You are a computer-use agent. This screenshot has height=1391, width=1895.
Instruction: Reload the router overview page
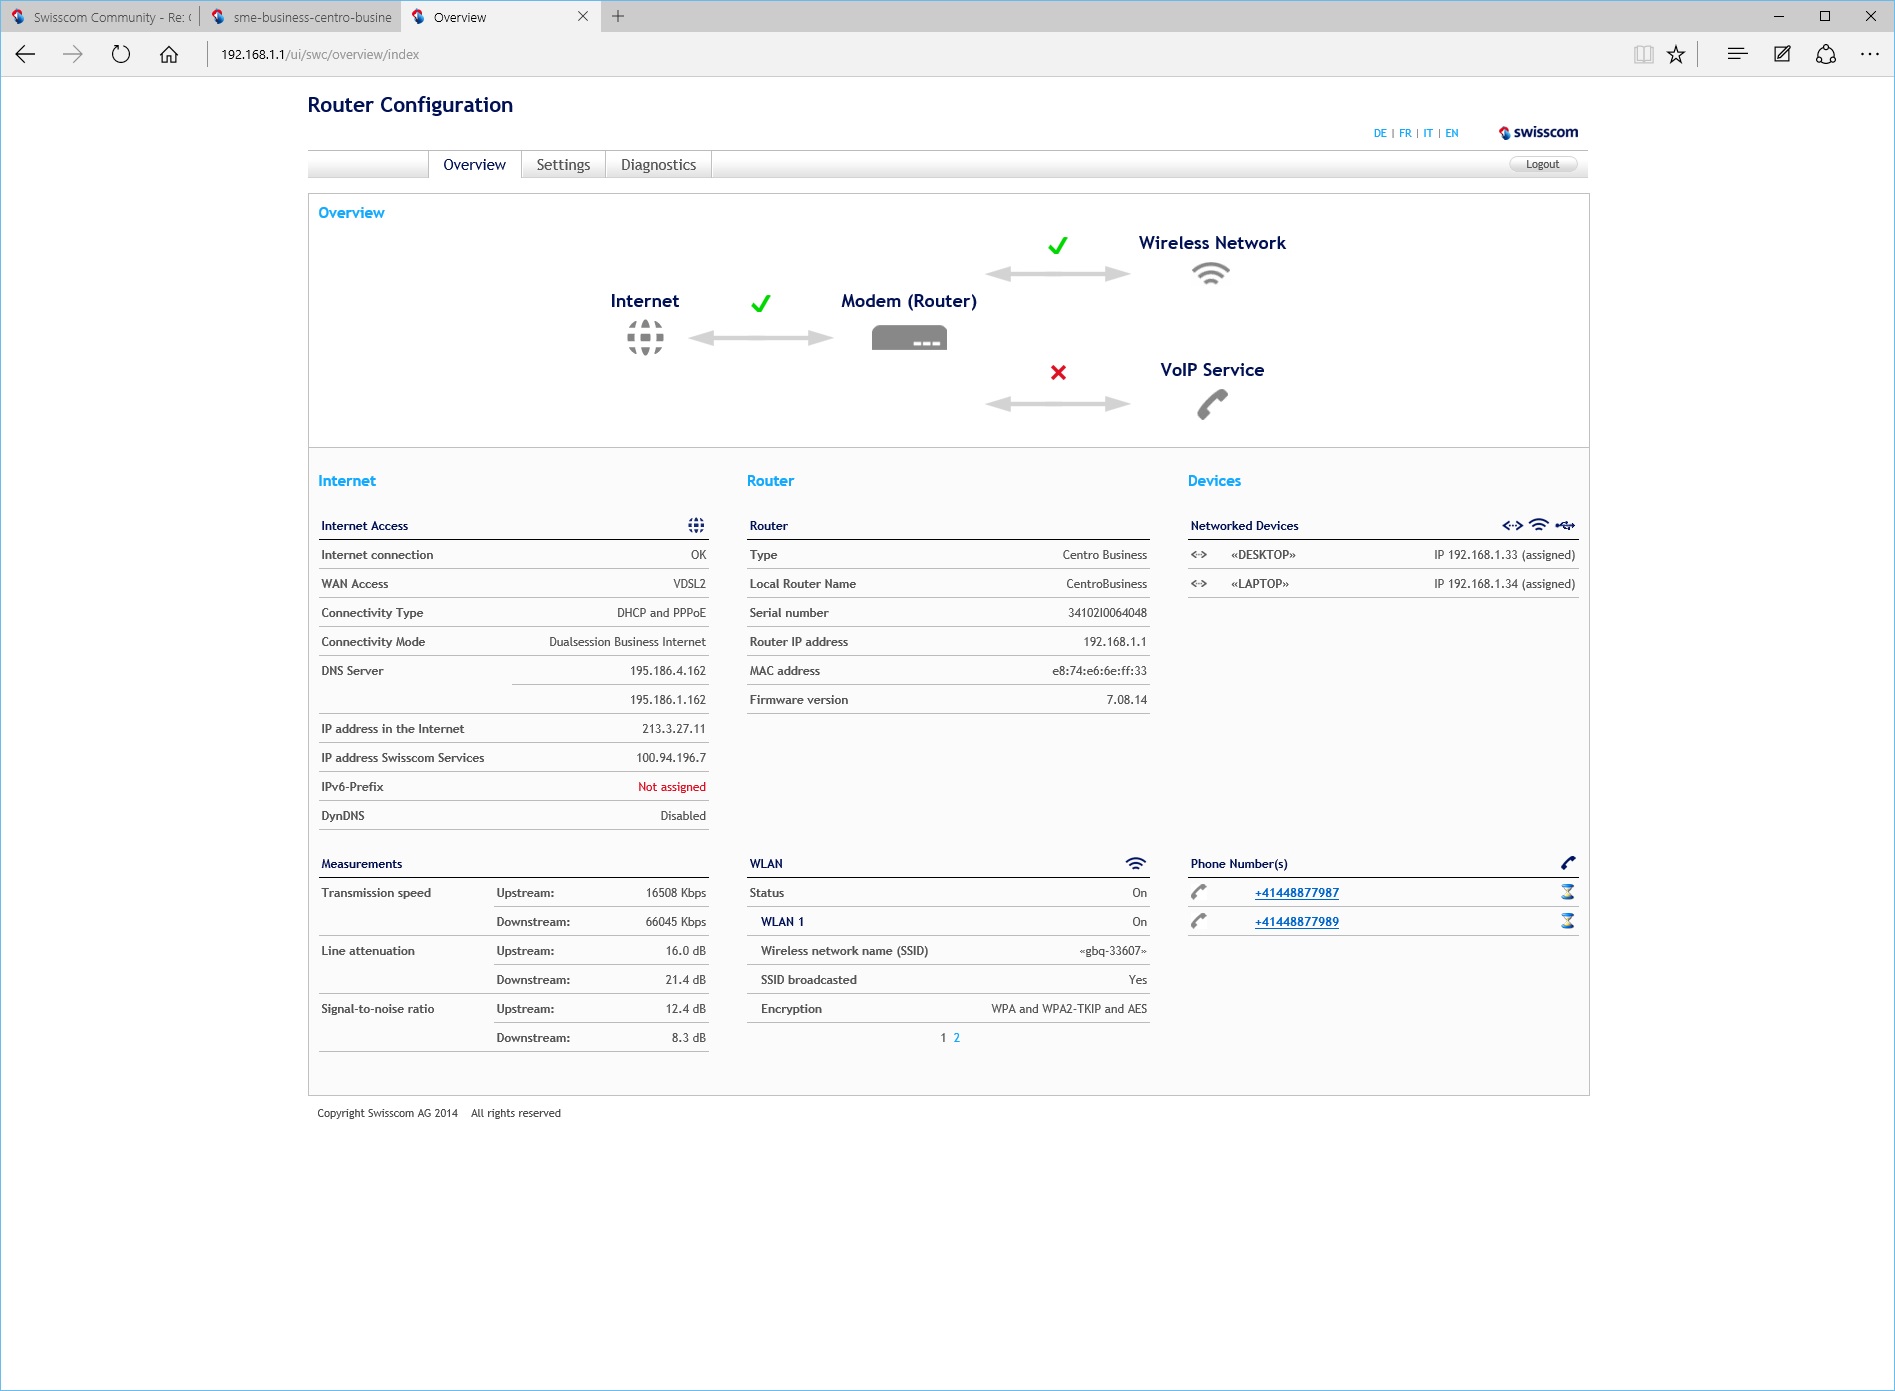point(121,54)
